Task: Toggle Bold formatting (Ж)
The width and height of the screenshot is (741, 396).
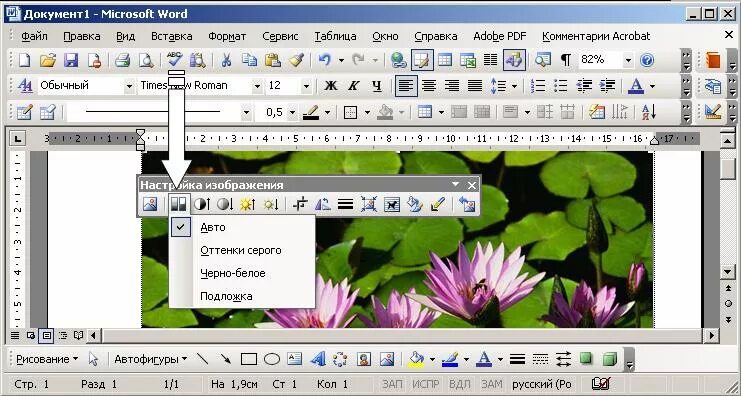Action: (331, 86)
